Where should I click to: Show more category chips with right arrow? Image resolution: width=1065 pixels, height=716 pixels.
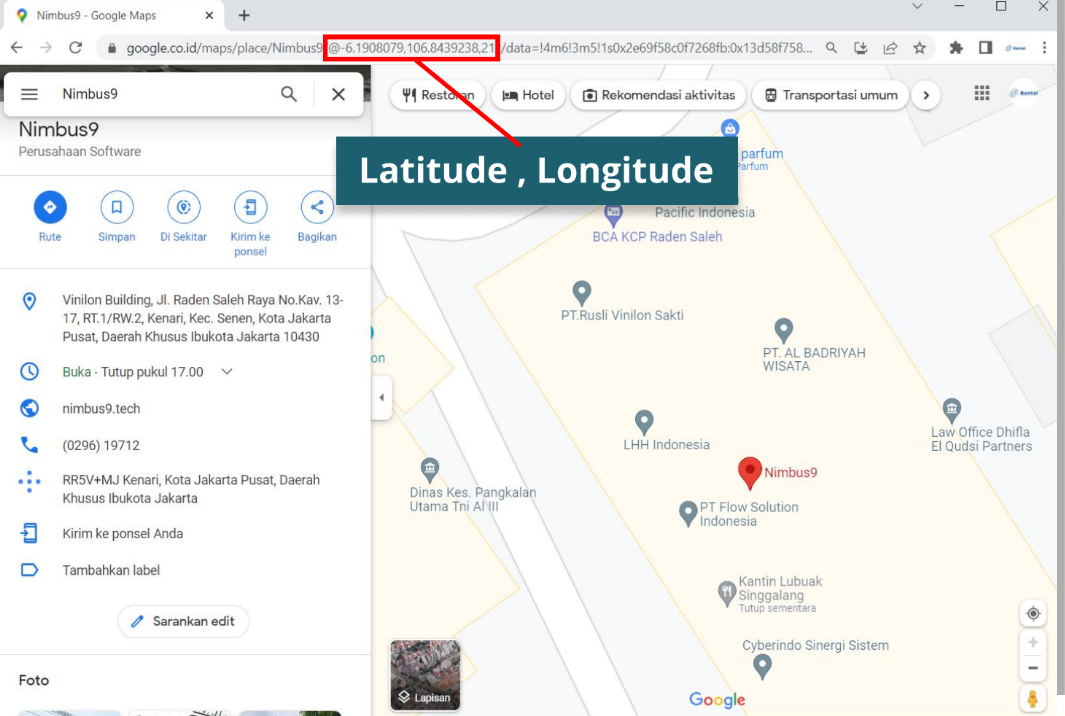(x=926, y=95)
